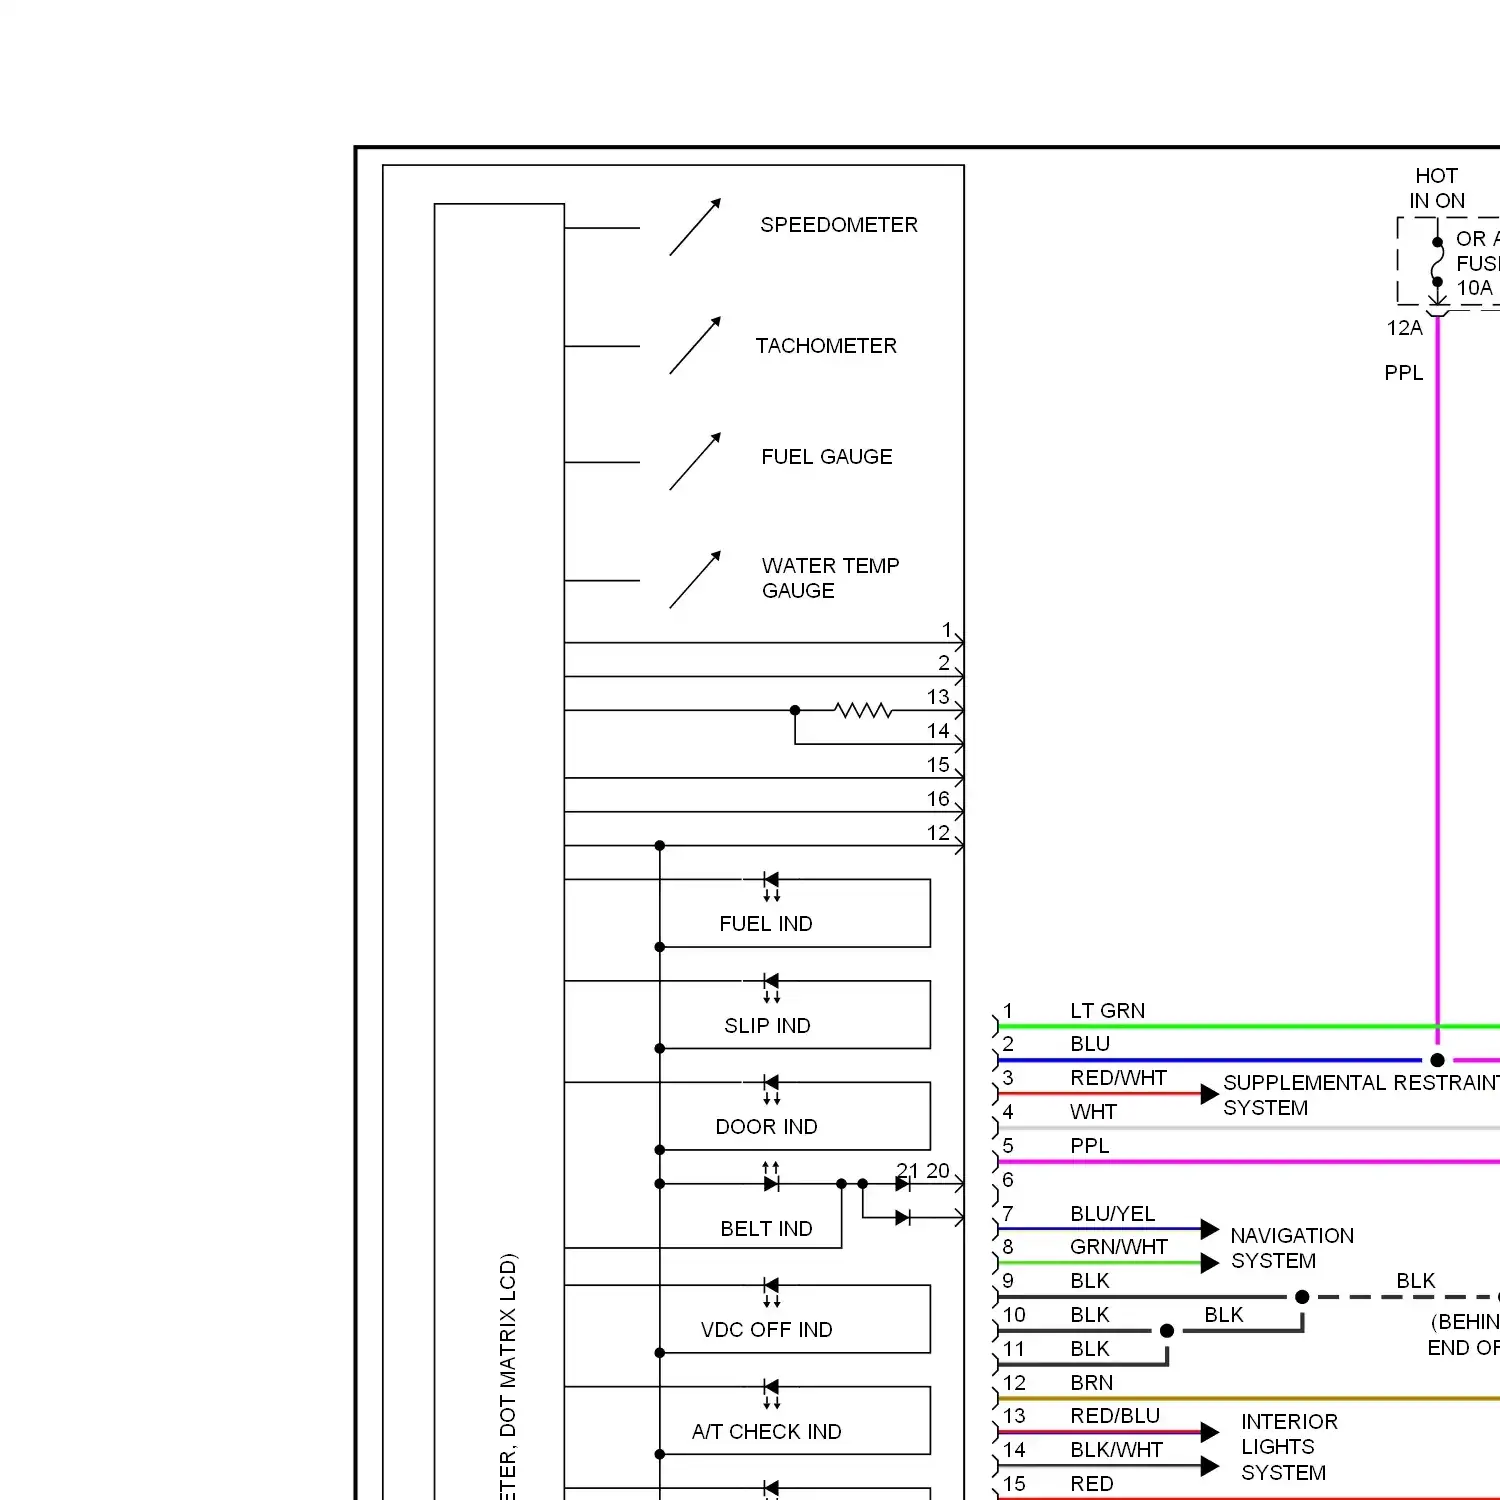Click the NAVIGATION SYSTEM label
The height and width of the screenshot is (1500, 1500).
pos(1292,1249)
